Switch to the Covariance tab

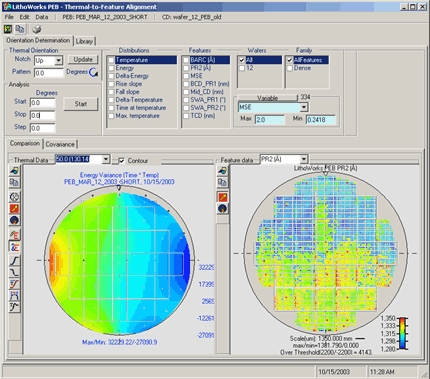click(60, 144)
